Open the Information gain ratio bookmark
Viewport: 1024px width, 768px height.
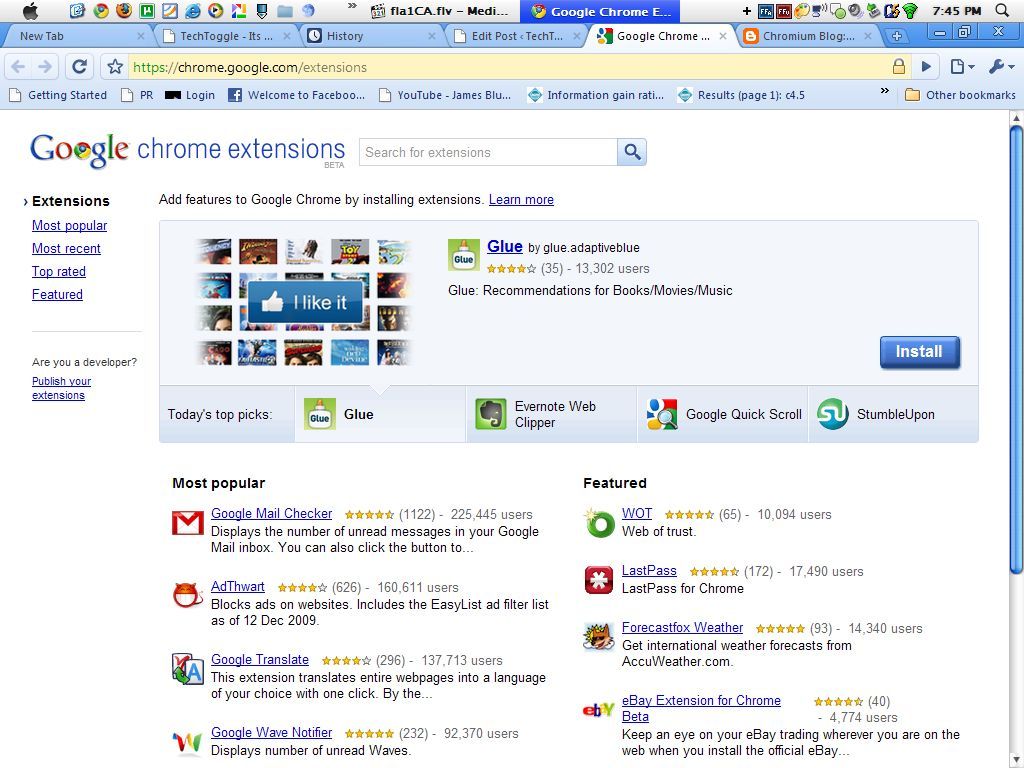click(x=596, y=95)
